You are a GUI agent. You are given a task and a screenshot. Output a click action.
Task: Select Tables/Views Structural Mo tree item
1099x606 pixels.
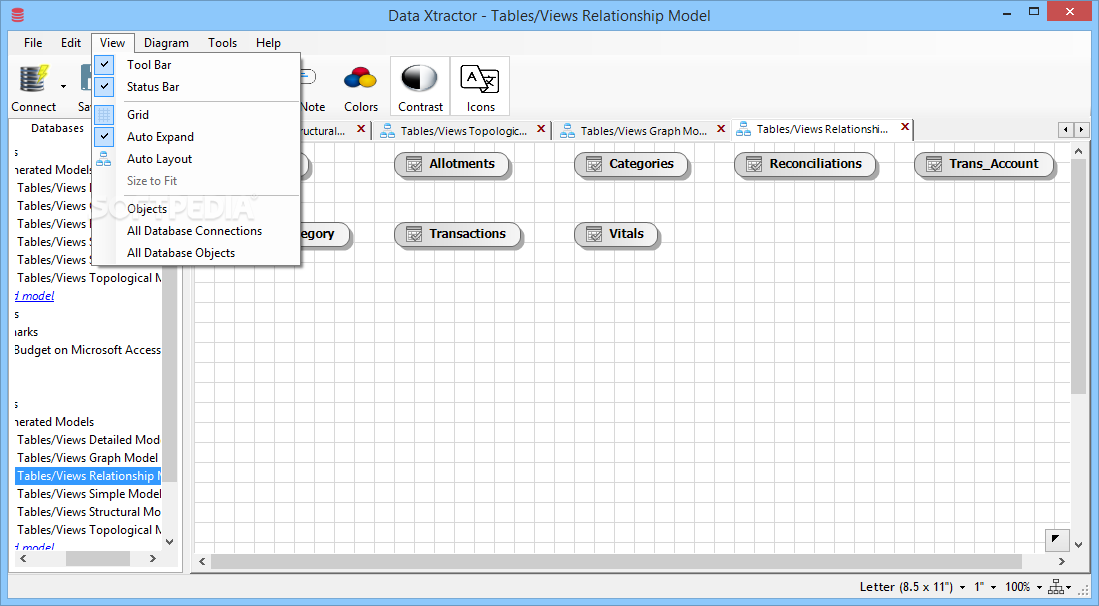88,512
